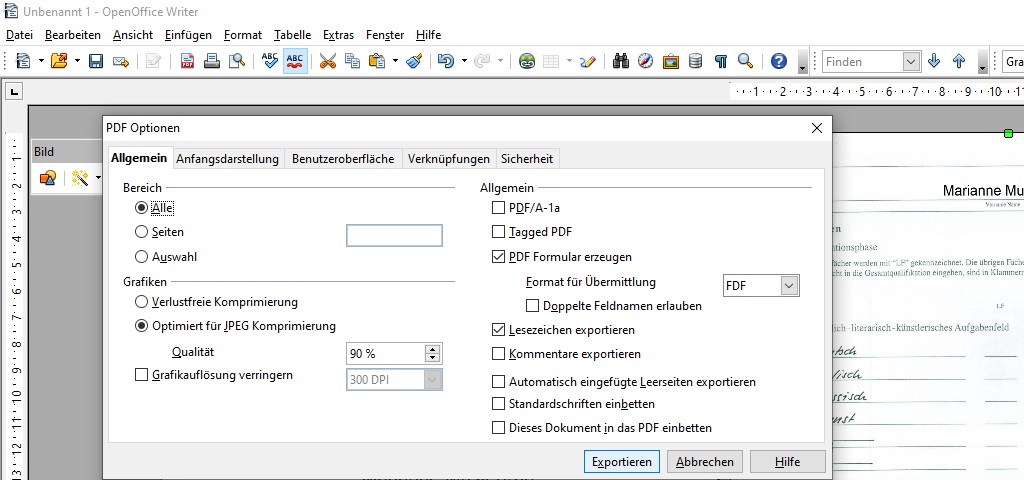Open the Finden search box dropdown arrow
This screenshot has height=480, width=1024.
pyautogui.click(x=911, y=61)
